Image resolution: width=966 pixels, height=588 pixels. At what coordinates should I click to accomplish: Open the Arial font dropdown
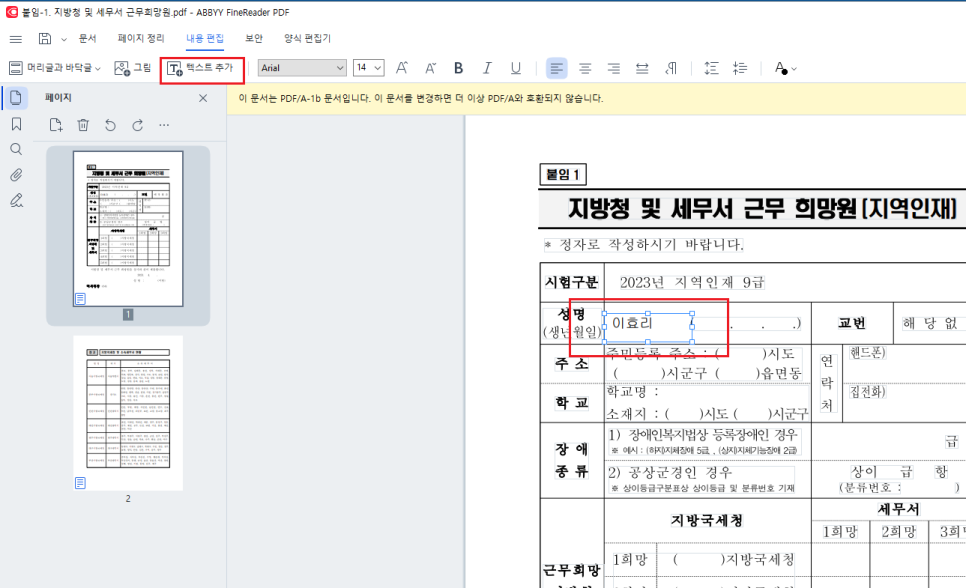(x=302, y=68)
